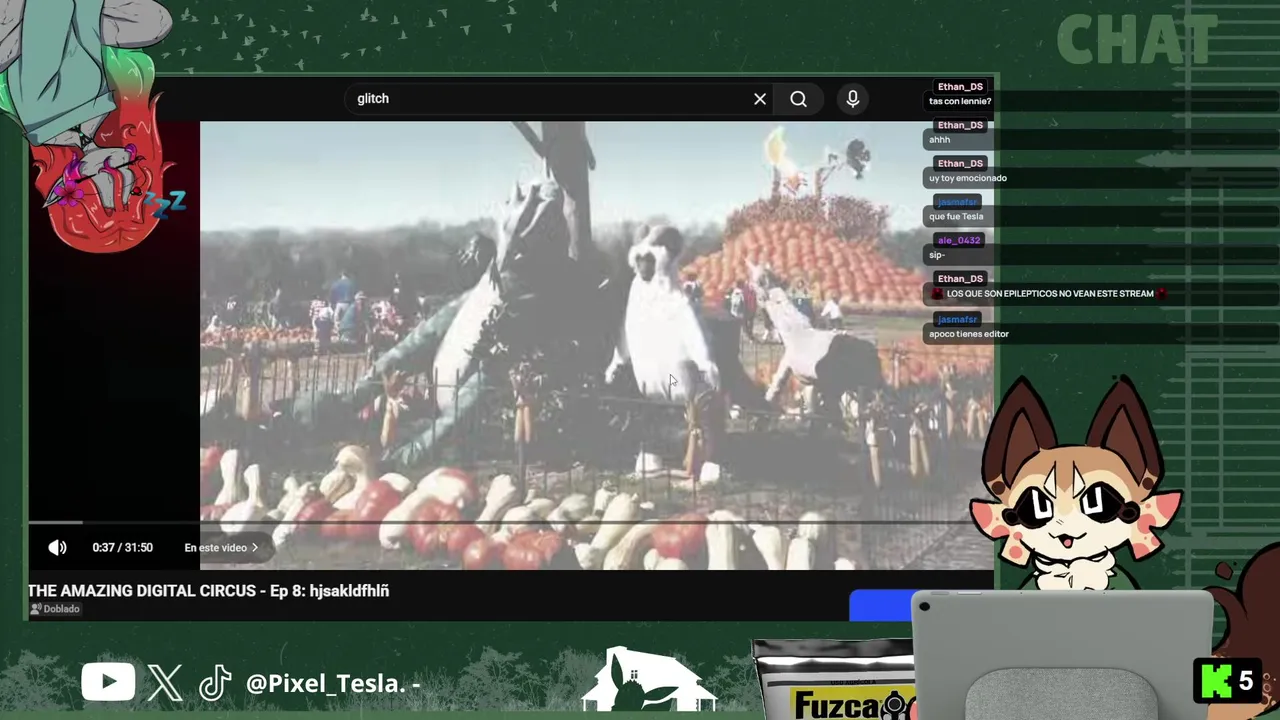Image resolution: width=1280 pixels, height=720 pixels.
Task: Click username 'ale_0432' in chat
Action: 958,240
